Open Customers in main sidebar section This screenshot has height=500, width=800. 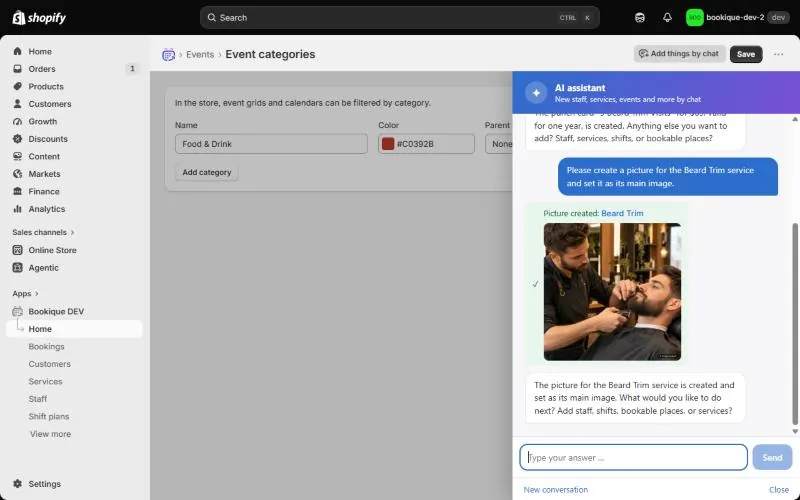pyautogui.click(x=49, y=104)
